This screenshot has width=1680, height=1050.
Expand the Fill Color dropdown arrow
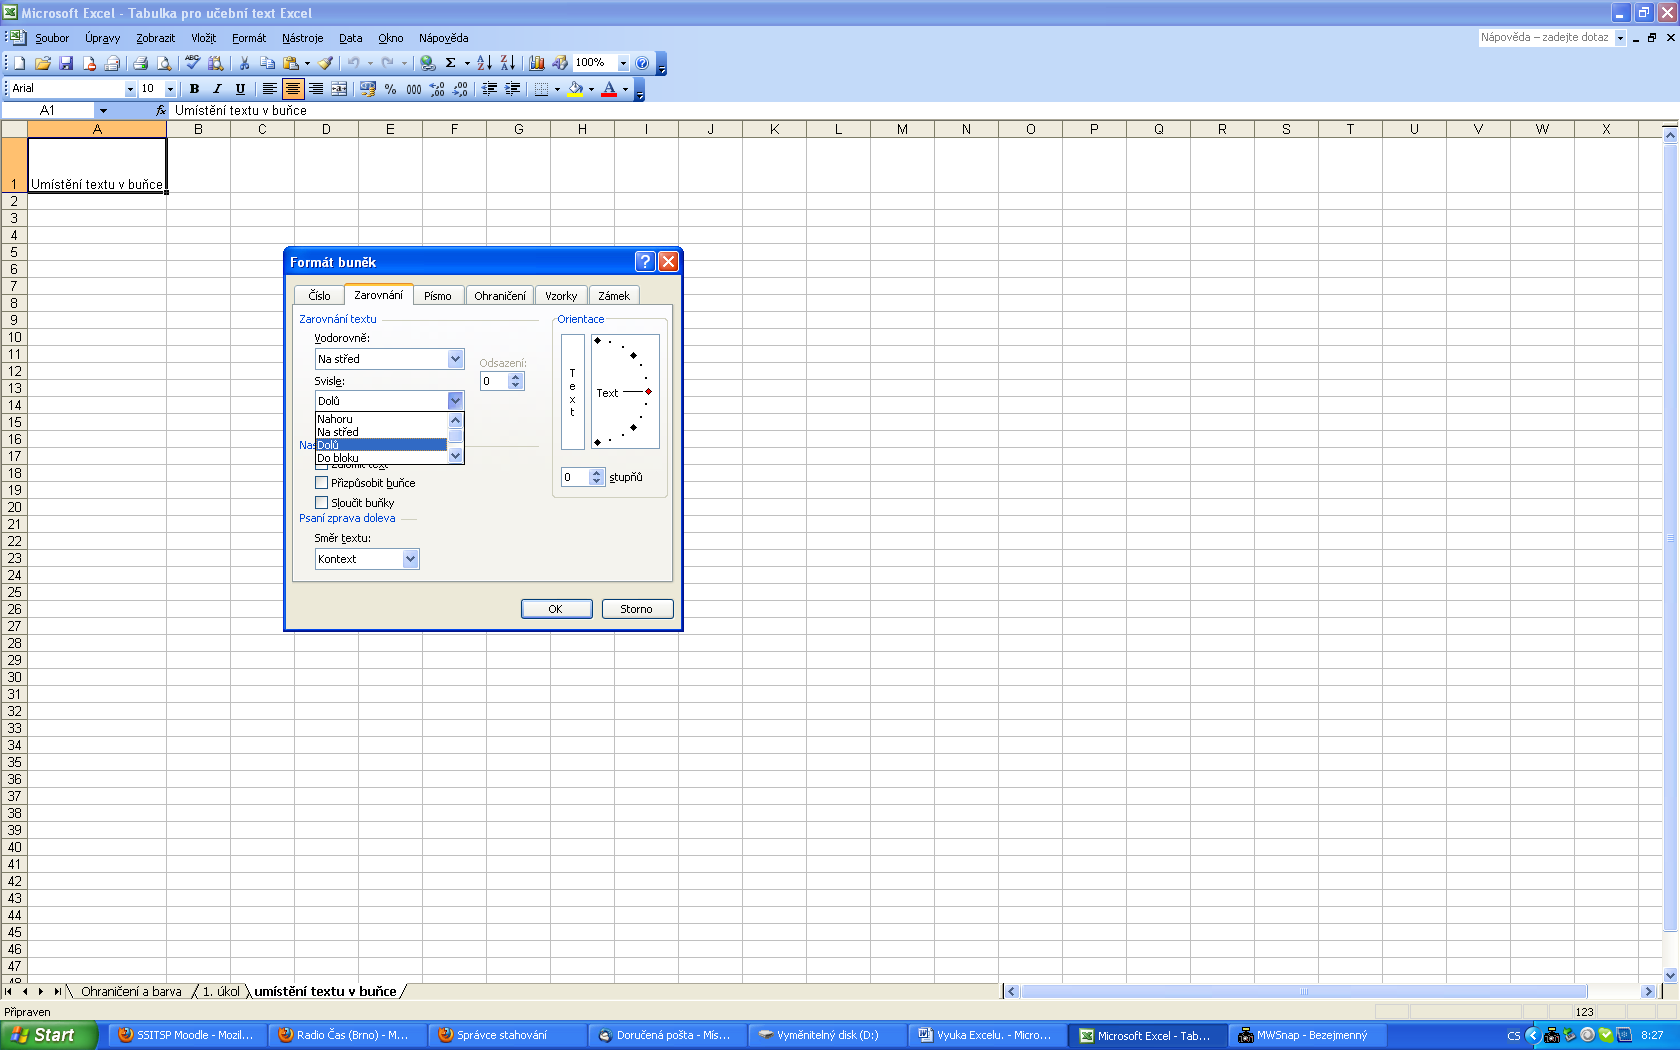591,89
